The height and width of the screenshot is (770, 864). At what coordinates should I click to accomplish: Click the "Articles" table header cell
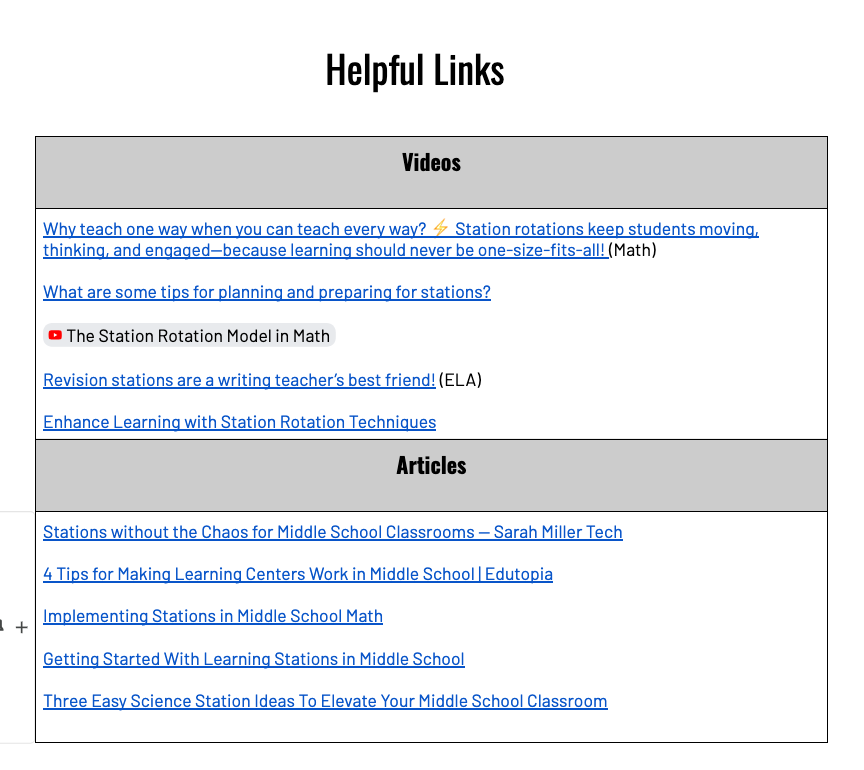pos(431,465)
